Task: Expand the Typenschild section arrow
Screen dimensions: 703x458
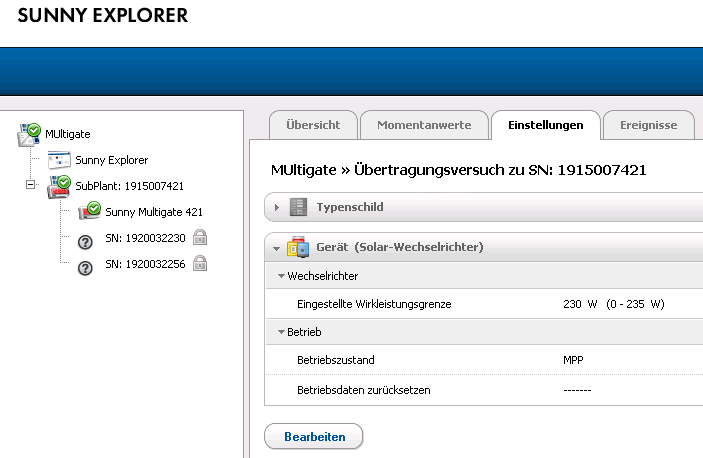Action: (277, 207)
